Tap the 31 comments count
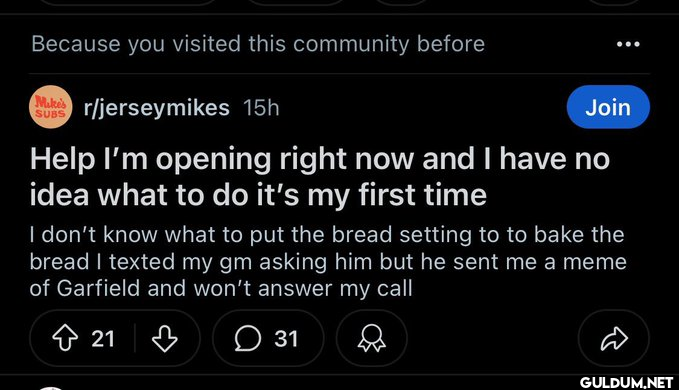679x390 pixels. click(286, 338)
